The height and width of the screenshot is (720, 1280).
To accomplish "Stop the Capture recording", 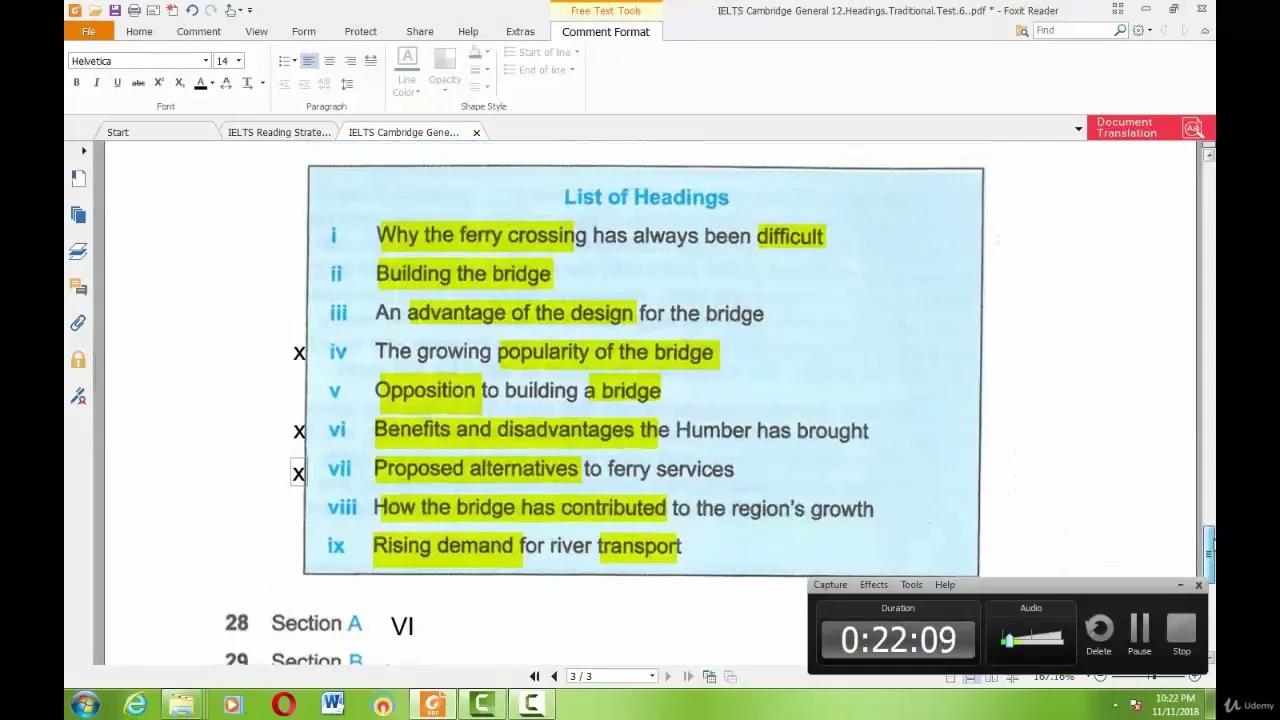I will click(x=1181, y=630).
